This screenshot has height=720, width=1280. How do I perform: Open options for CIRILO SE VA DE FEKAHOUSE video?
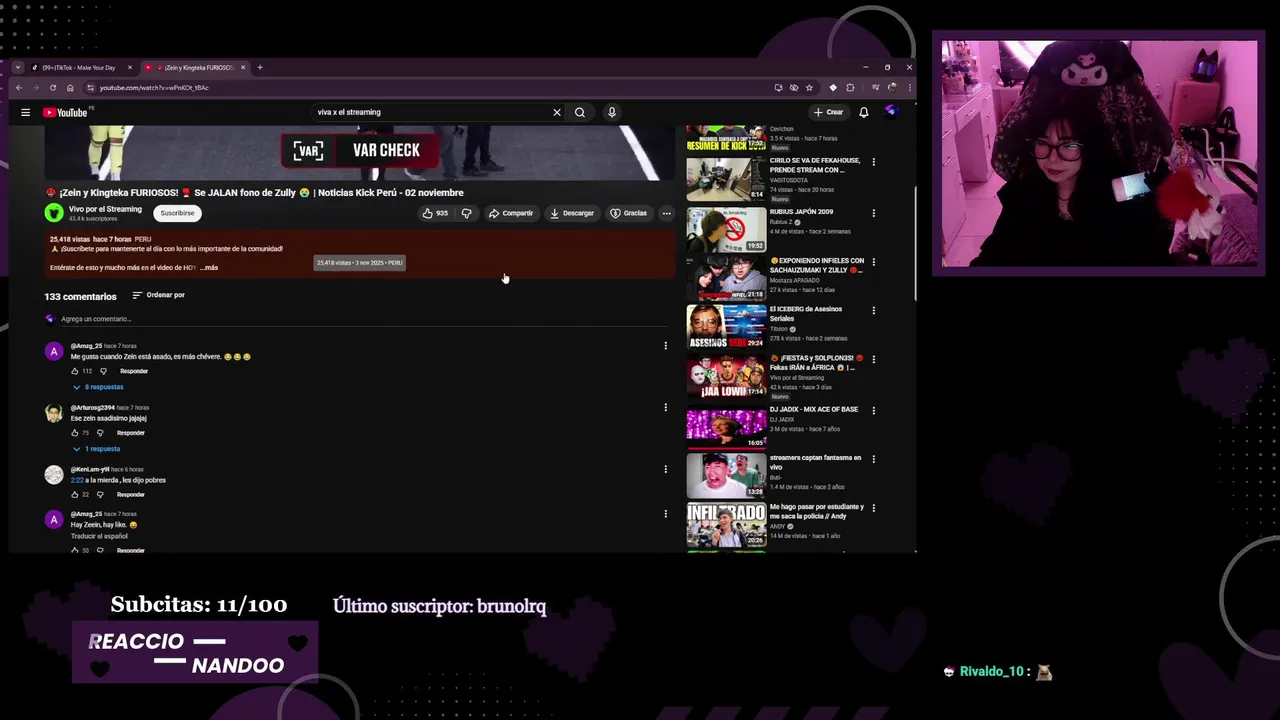point(873,162)
